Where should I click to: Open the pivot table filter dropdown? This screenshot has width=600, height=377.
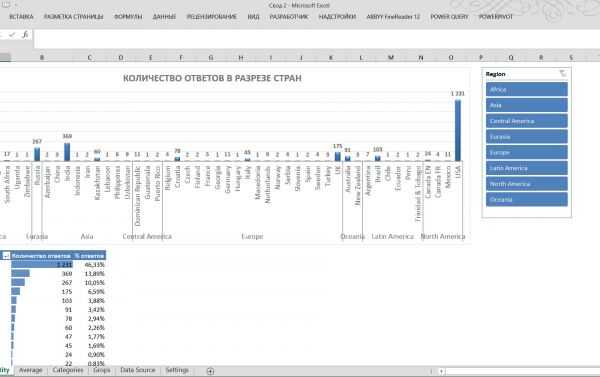(x=6, y=256)
